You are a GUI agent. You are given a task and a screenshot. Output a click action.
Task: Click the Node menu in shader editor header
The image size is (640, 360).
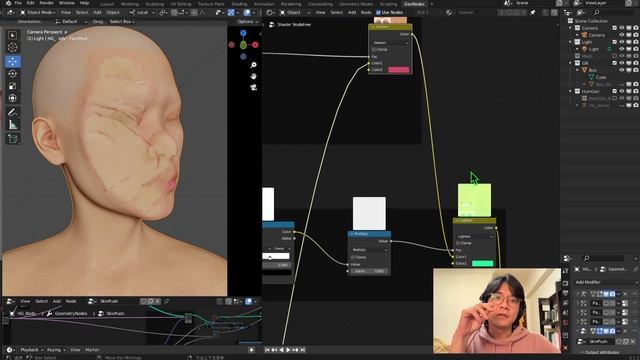click(366, 13)
